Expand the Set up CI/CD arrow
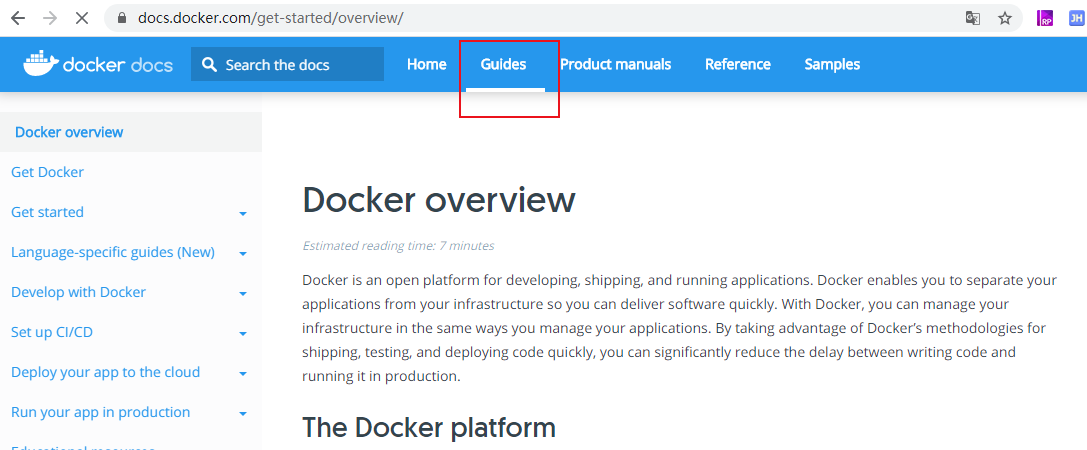Screen dimensions: 1087x450 [243, 334]
